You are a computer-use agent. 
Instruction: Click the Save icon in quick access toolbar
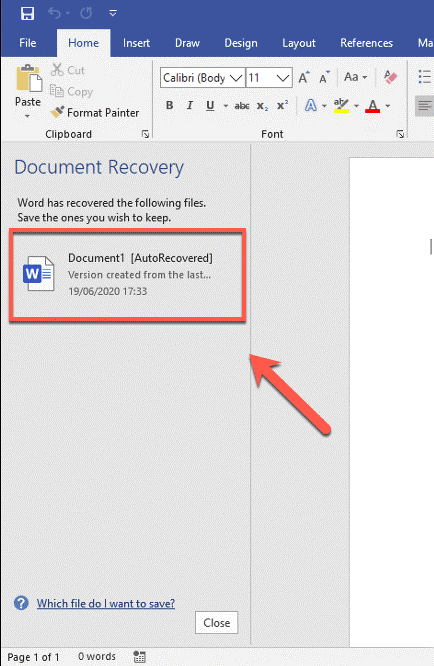click(28, 13)
